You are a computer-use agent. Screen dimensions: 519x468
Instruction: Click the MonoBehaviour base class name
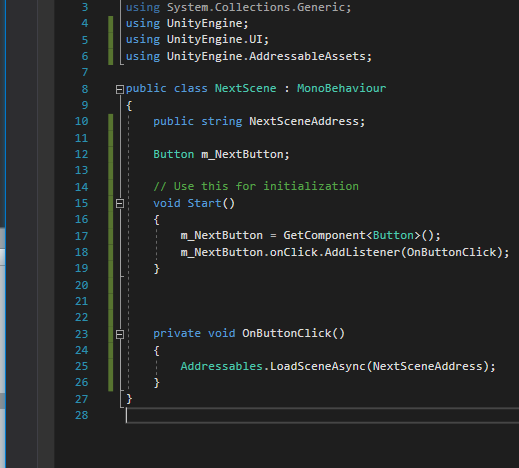point(341,88)
